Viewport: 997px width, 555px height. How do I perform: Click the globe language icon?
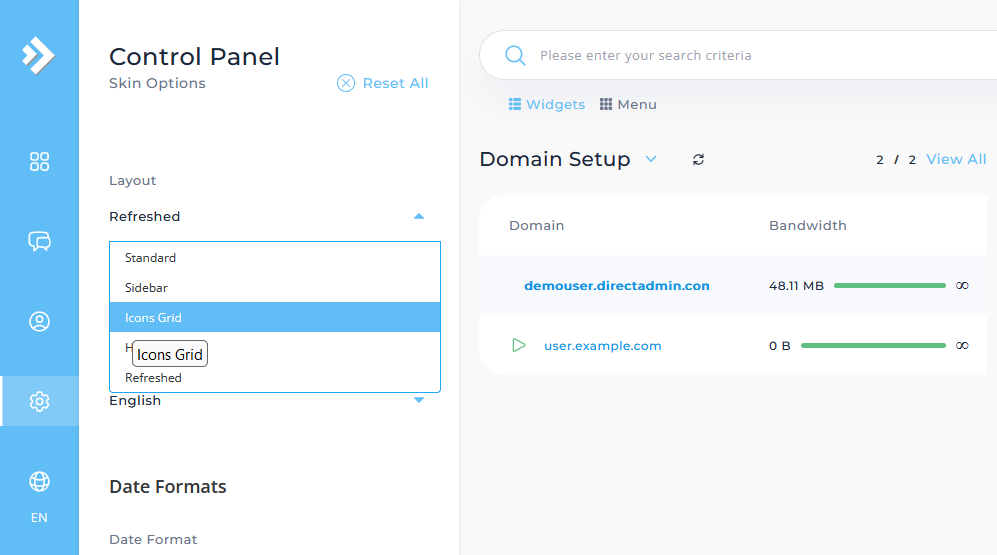[x=39, y=482]
